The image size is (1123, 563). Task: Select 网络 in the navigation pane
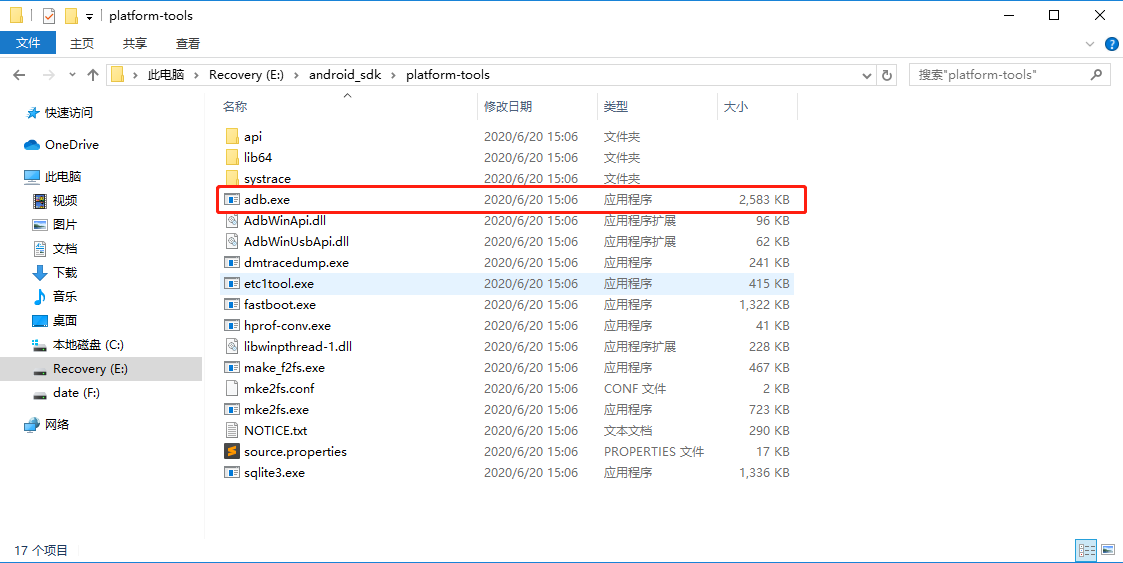(x=57, y=425)
